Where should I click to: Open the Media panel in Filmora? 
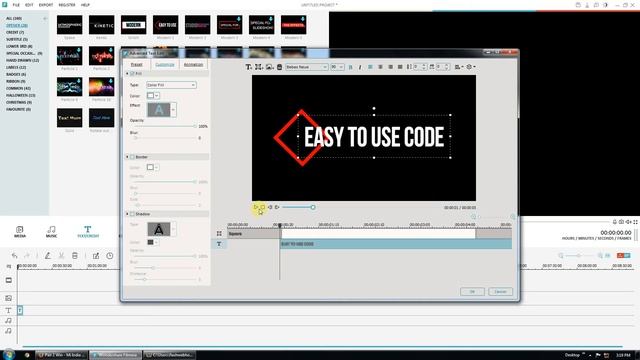pos(20,231)
